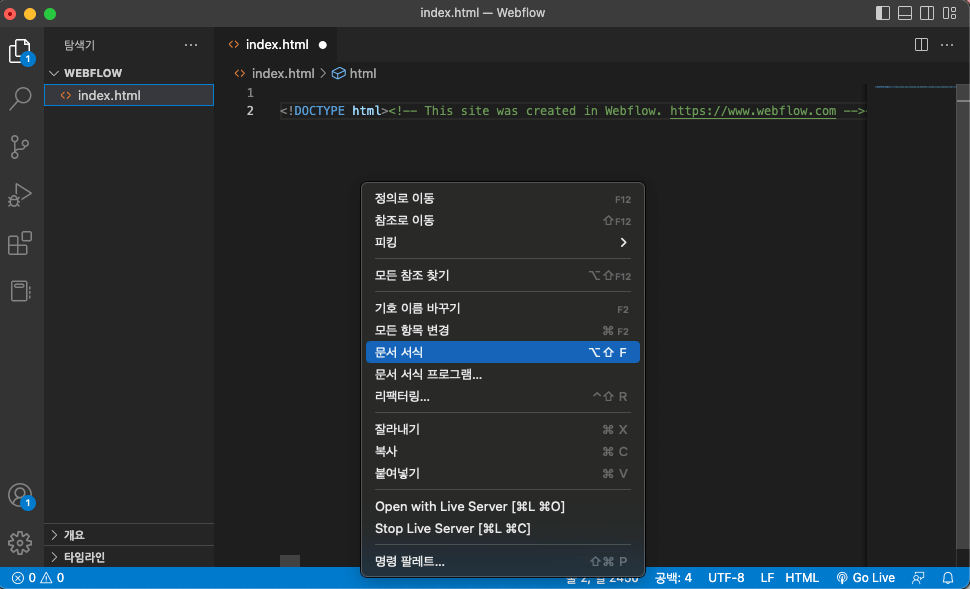Split the editor to the right
The height and width of the screenshot is (589, 970).
[921, 45]
